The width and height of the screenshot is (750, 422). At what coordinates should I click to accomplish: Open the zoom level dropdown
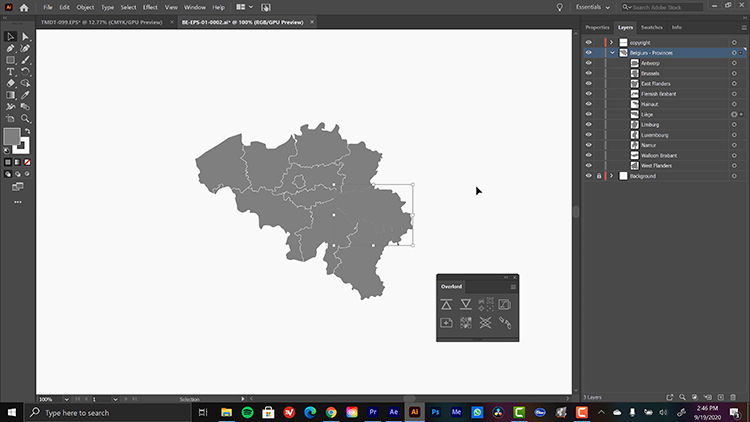(x=66, y=400)
